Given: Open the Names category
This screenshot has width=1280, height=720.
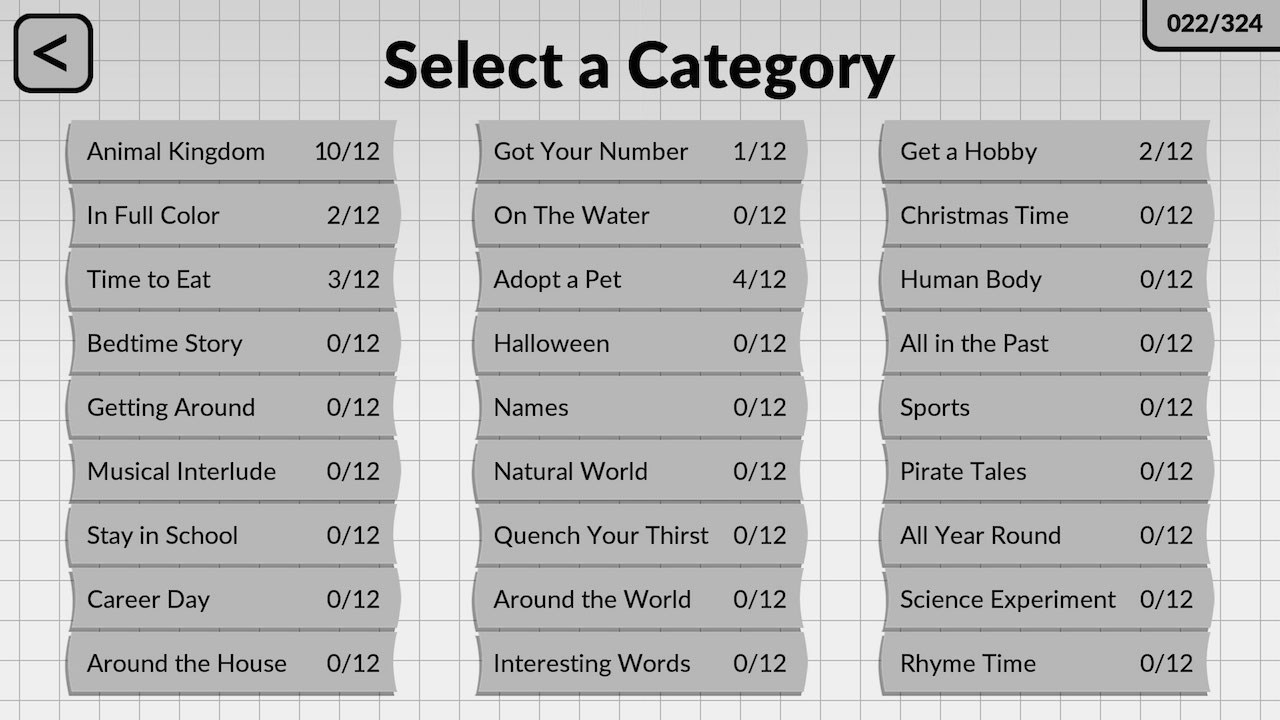Looking at the screenshot, I should click(x=640, y=408).
